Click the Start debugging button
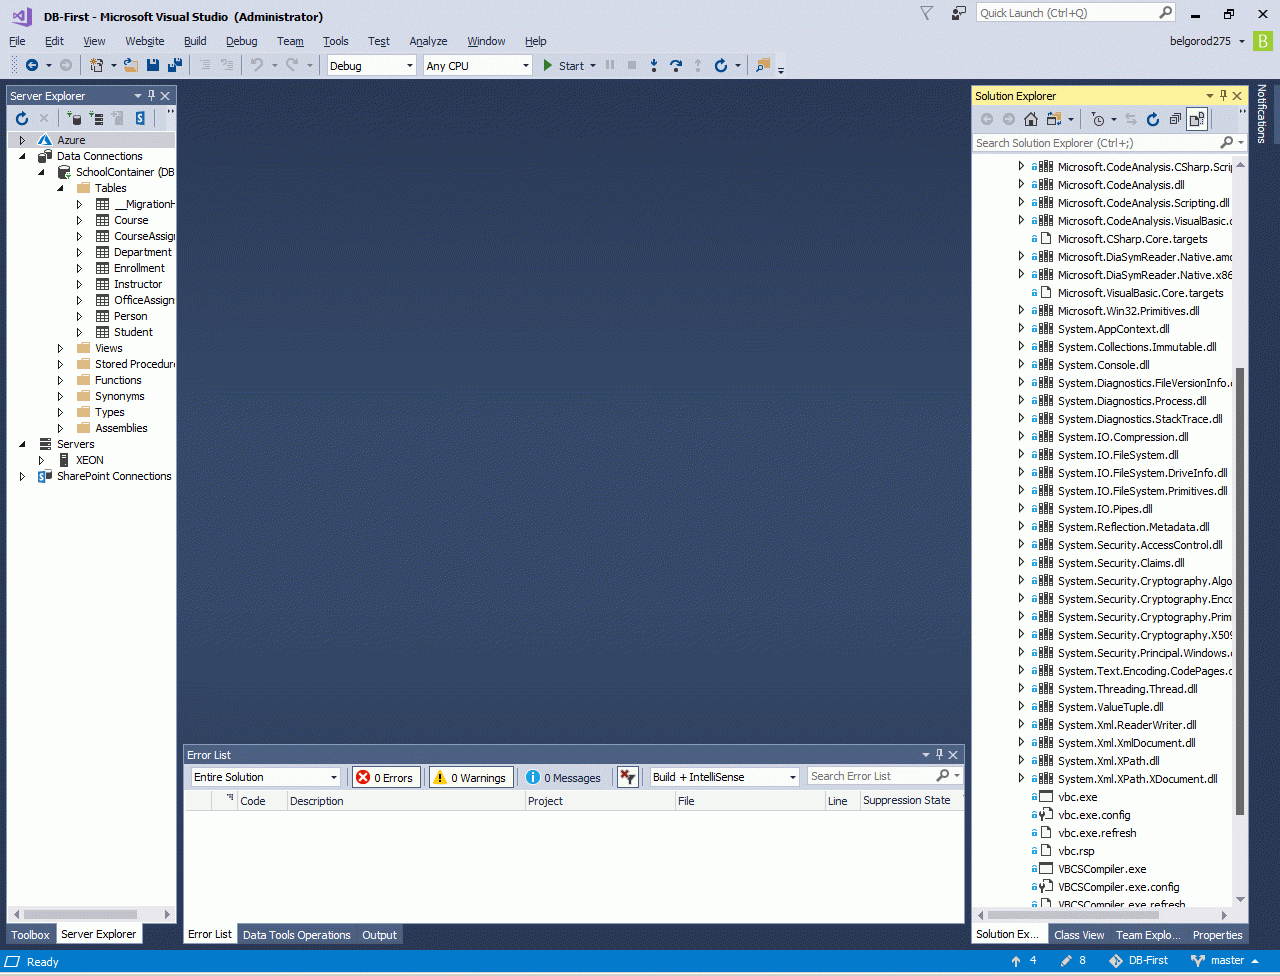 564,66
